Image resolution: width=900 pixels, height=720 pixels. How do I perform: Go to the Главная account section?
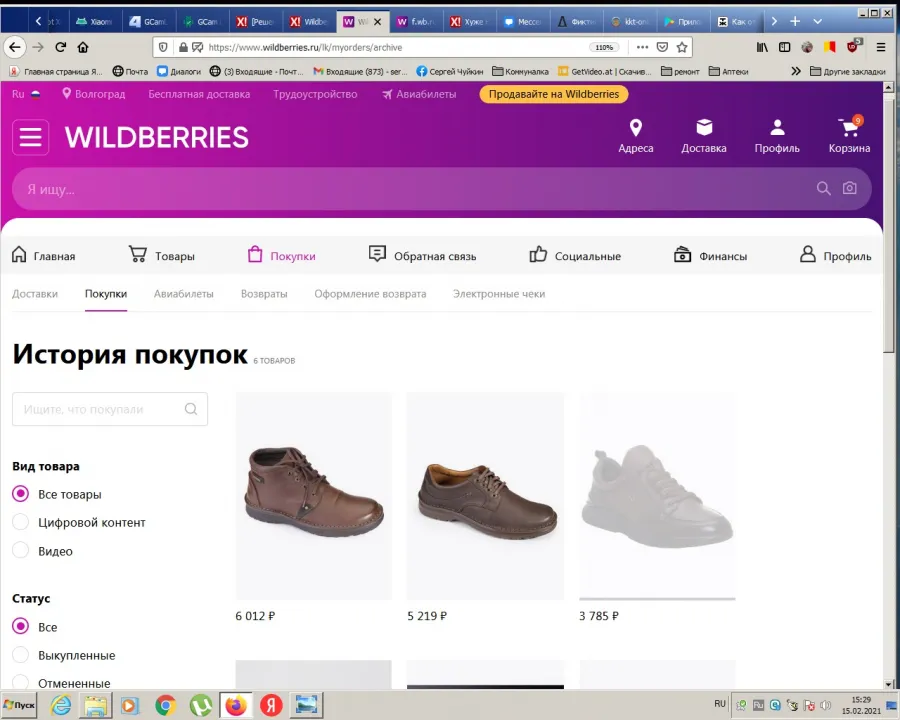tap(44, 255)
